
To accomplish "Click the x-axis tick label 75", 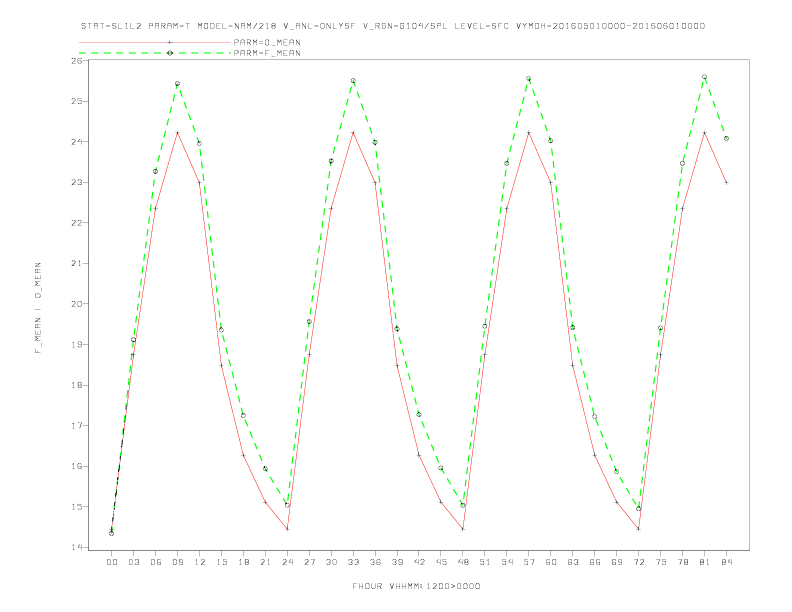I will click(660, 562).
